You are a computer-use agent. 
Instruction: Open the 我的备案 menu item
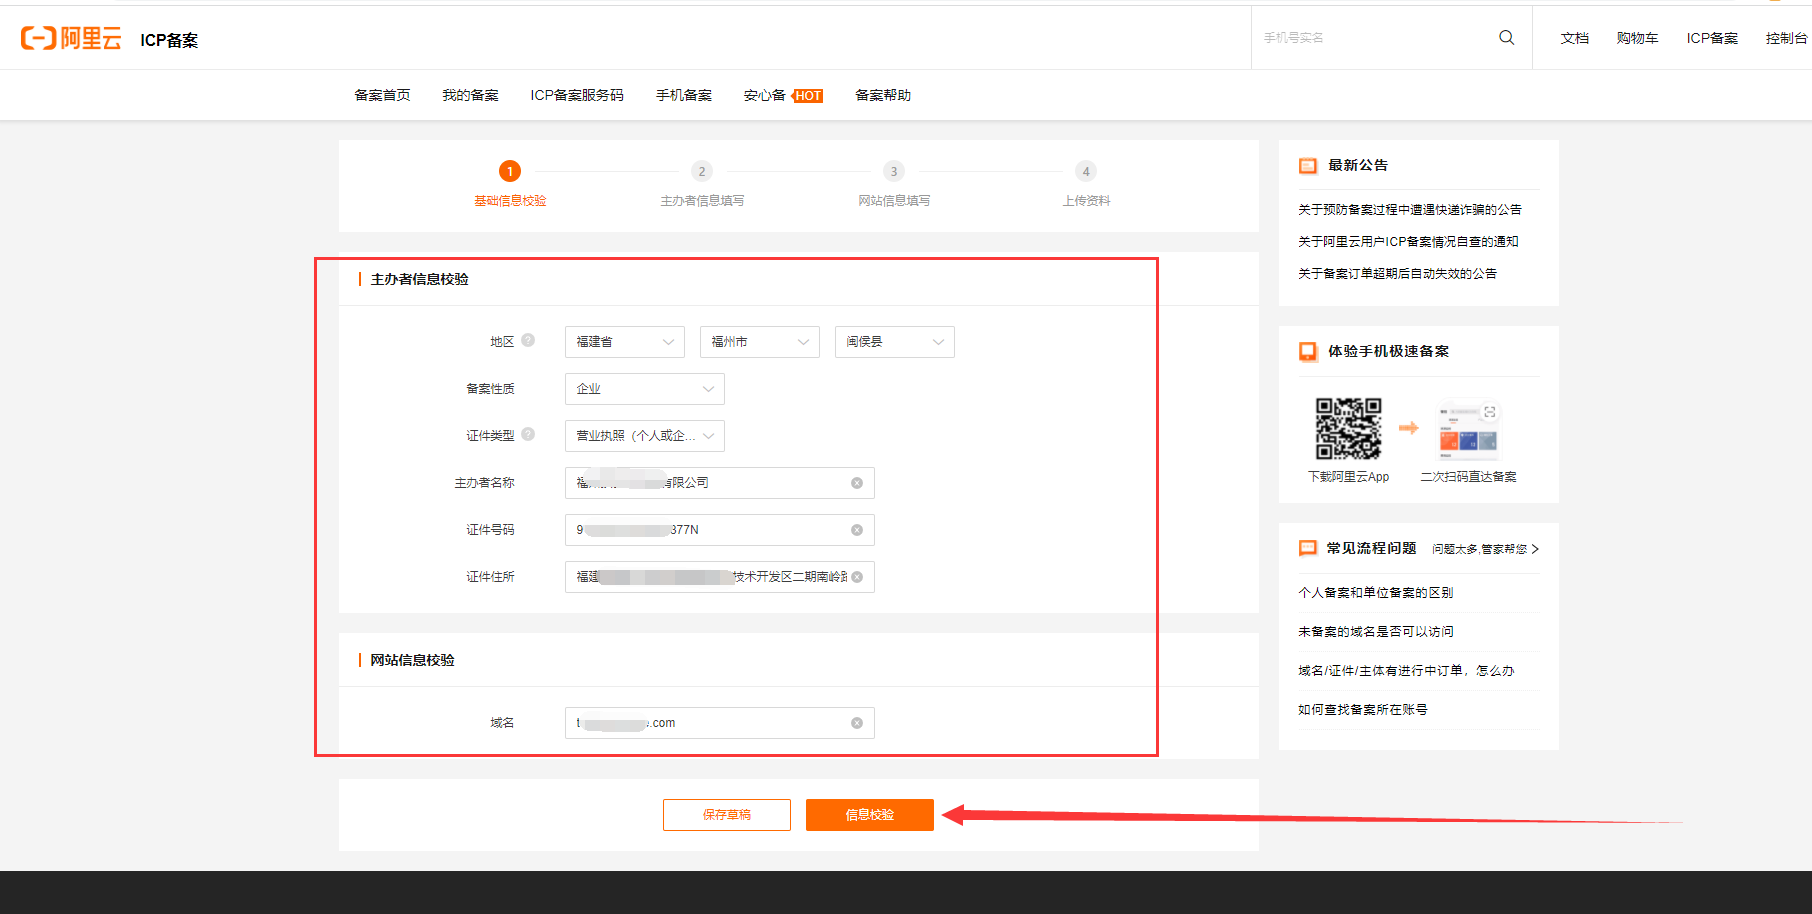[470, 95]
